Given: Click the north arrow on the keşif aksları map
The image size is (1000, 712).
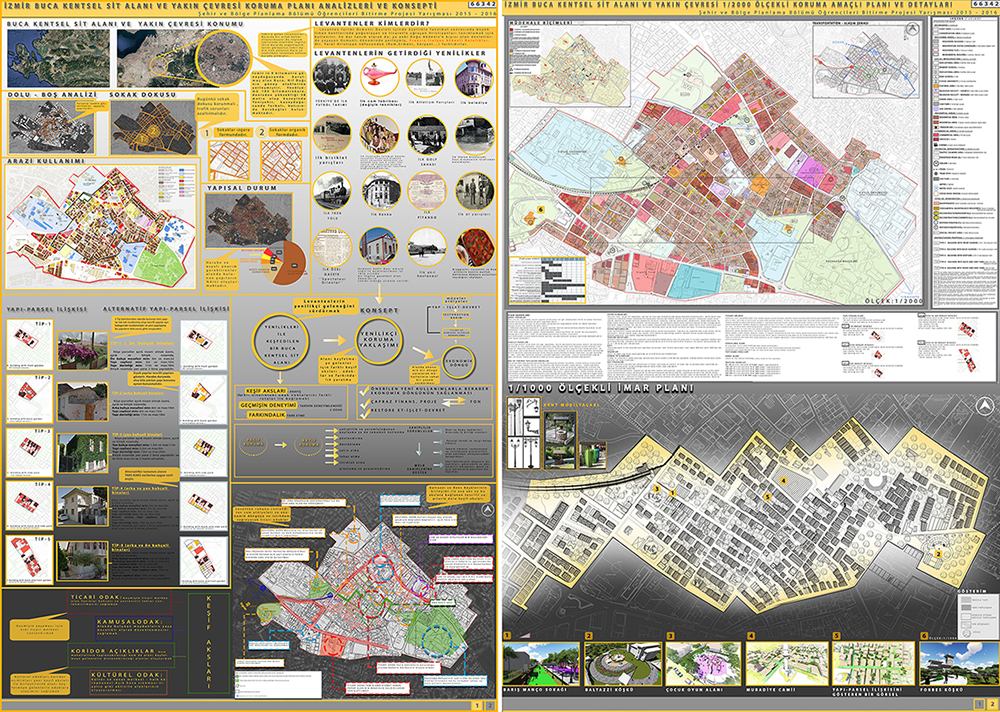Looking at the screenshot, I should [486, 509].
